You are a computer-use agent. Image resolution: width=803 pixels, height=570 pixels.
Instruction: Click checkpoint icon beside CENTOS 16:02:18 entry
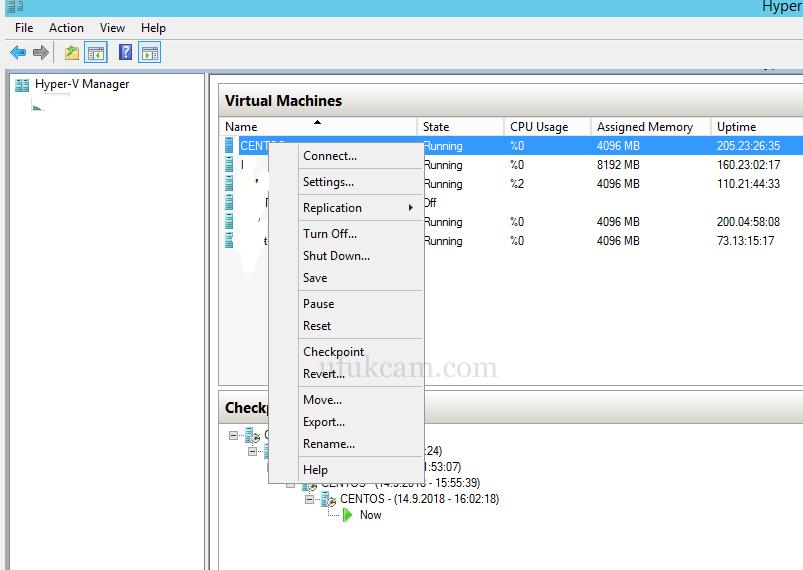pos(328,499)
